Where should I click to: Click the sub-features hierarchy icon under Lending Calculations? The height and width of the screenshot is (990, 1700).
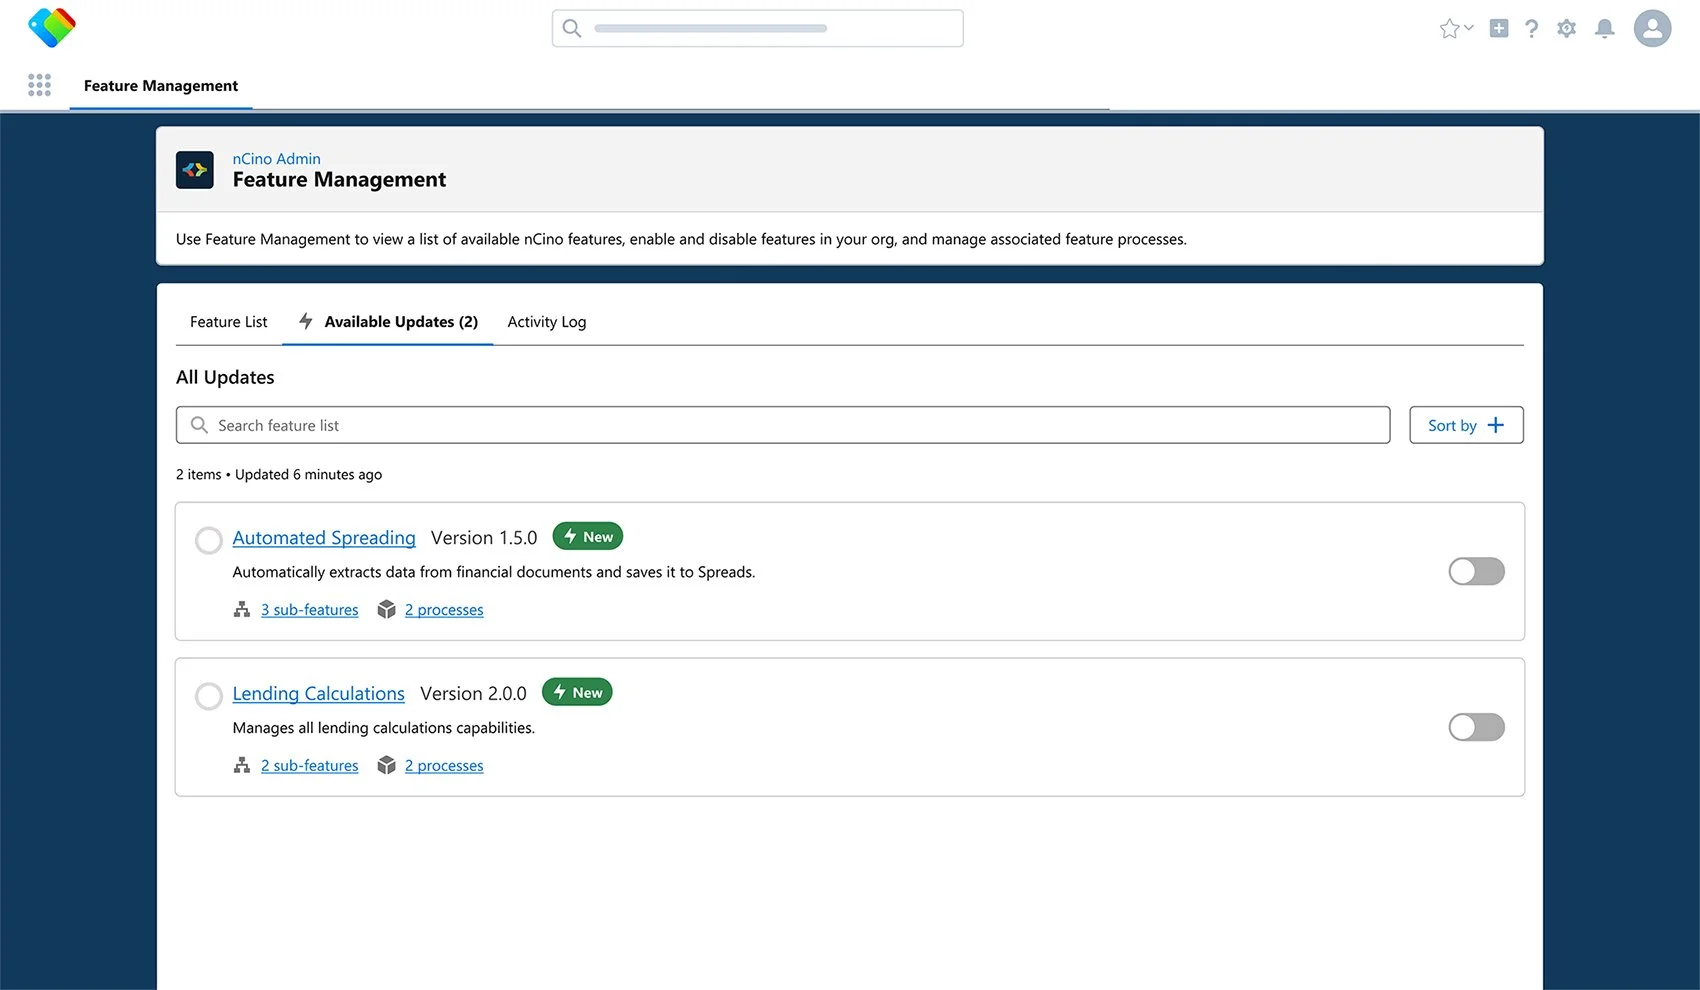pos(242,765)
